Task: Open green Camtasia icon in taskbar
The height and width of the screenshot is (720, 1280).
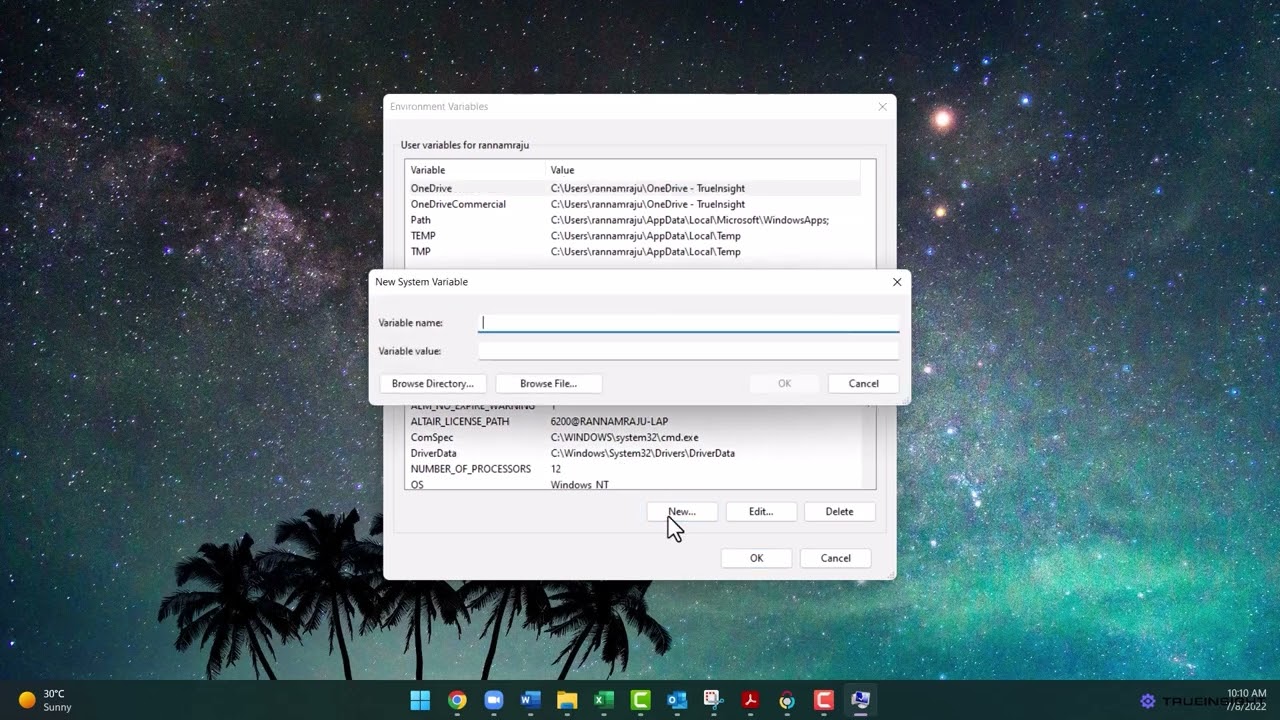Action: coord(641,700)
